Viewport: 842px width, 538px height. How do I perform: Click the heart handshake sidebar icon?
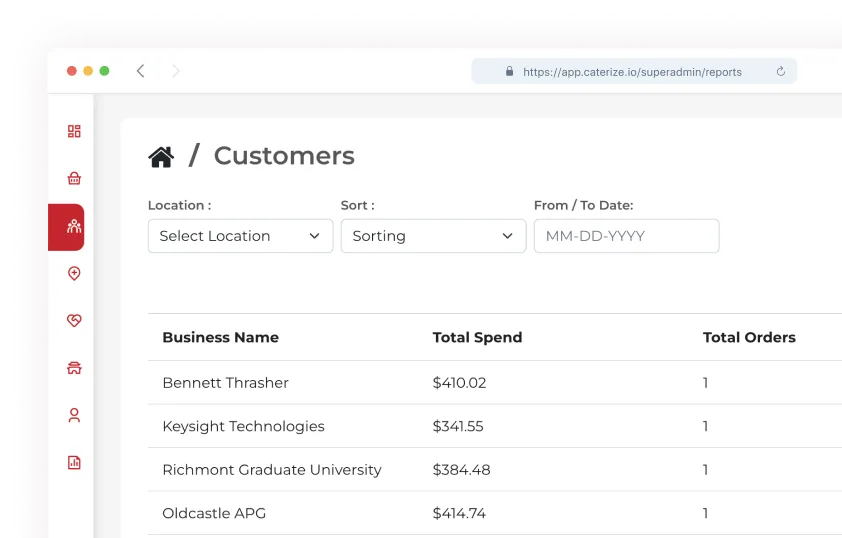(74, 321)
